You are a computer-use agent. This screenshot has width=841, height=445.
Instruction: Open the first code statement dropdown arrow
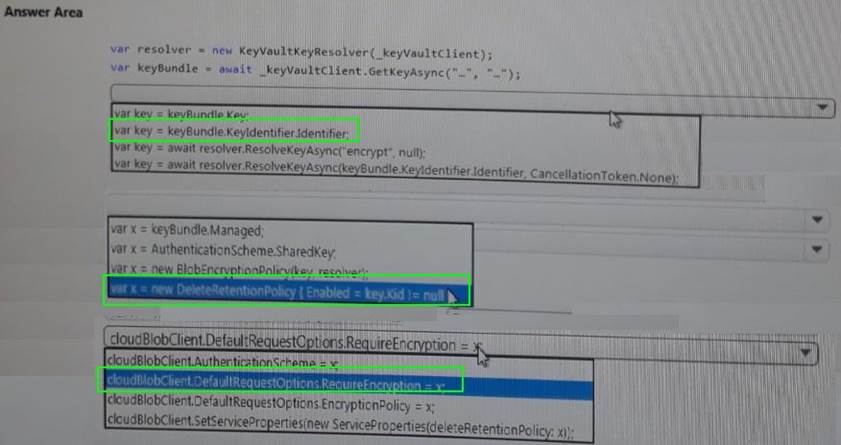(822, 108)
